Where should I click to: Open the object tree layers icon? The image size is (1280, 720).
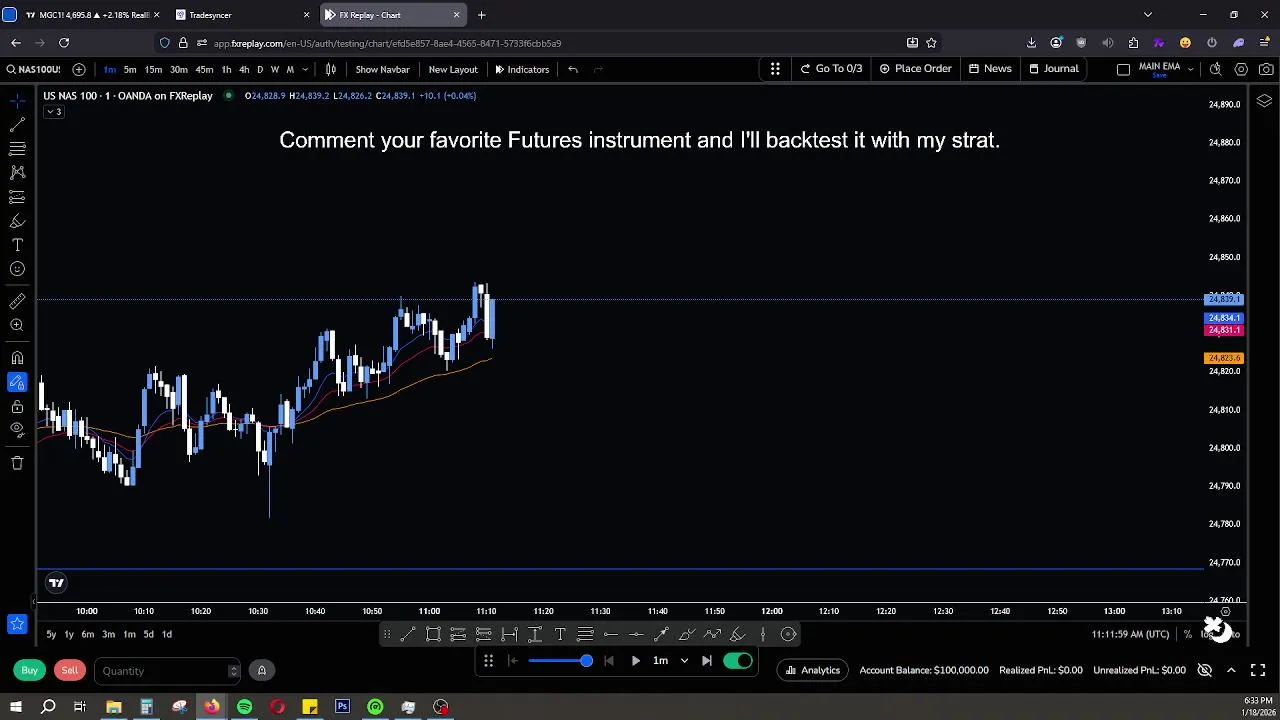coord(1264,101)
